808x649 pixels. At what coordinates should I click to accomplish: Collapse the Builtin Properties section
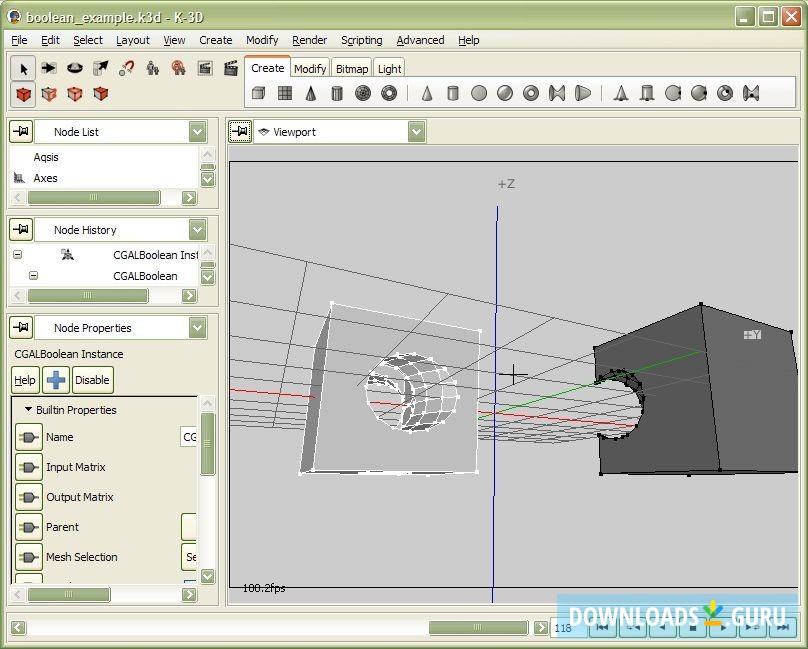click(28, 410)
